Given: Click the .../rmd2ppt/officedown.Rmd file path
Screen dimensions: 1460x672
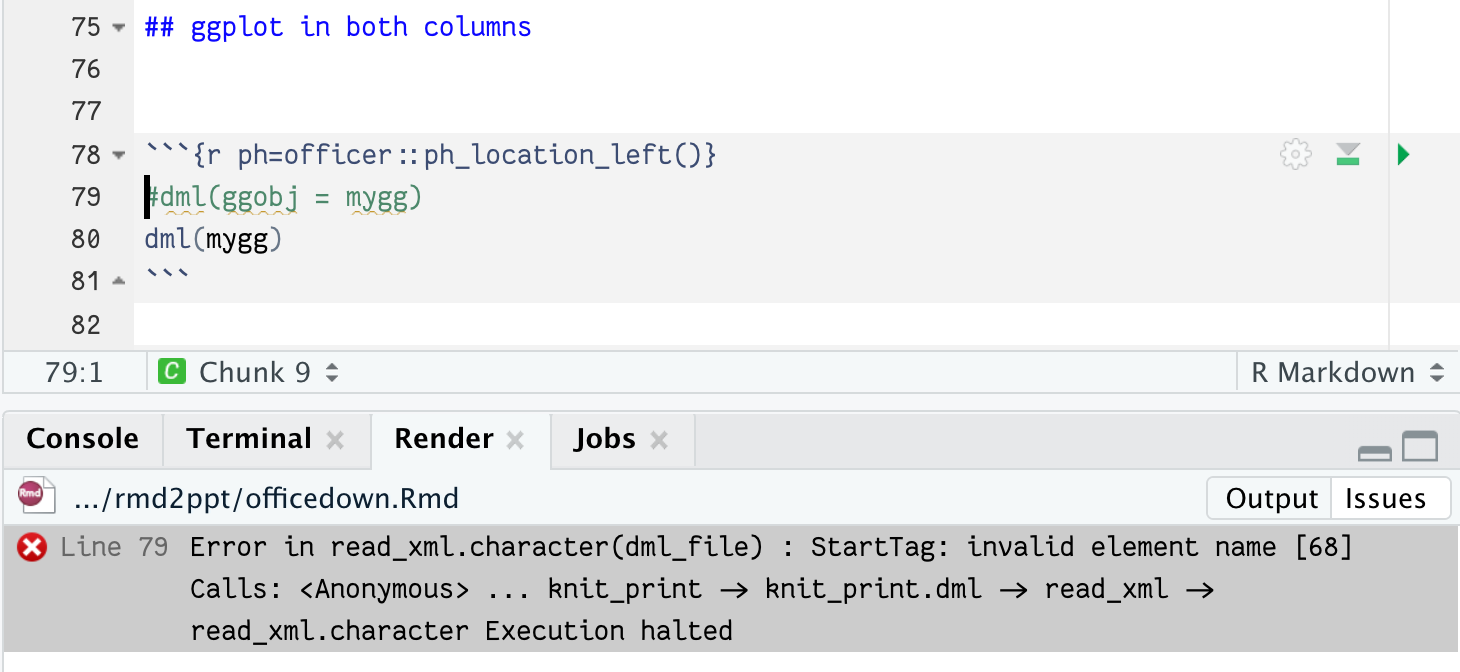Looking at the screenshot, I should point(267,498).
